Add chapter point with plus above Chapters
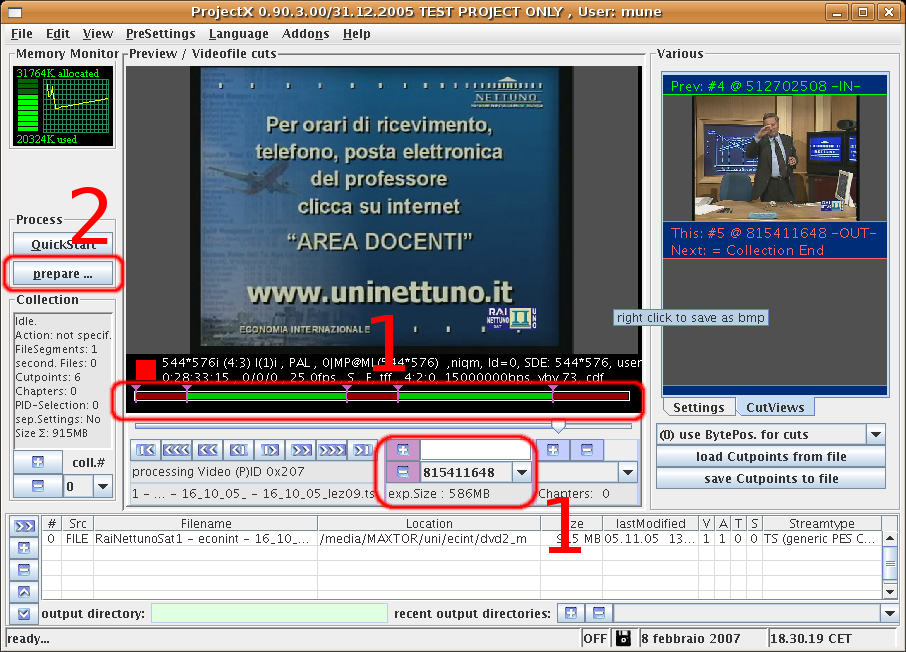906x652 pixels. coord(553,450)
